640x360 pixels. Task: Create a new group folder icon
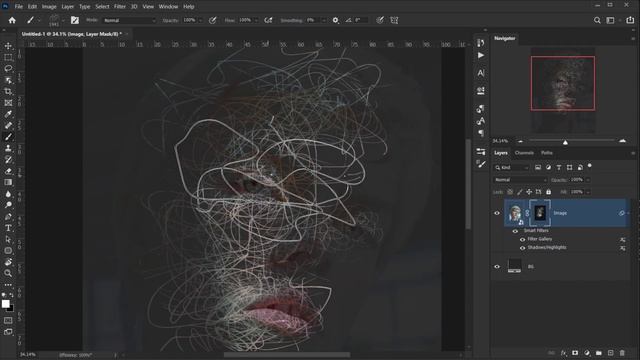[599, 353]
